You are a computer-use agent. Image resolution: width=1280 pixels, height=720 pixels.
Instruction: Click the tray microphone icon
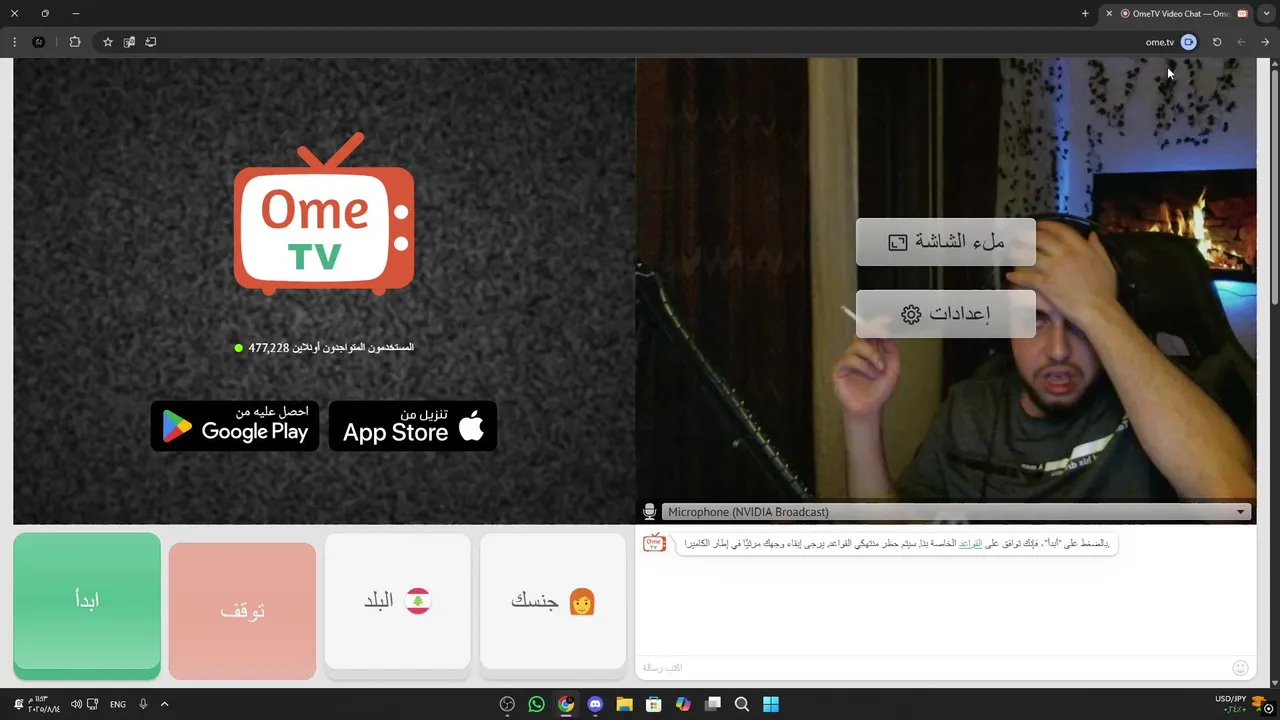143,704
